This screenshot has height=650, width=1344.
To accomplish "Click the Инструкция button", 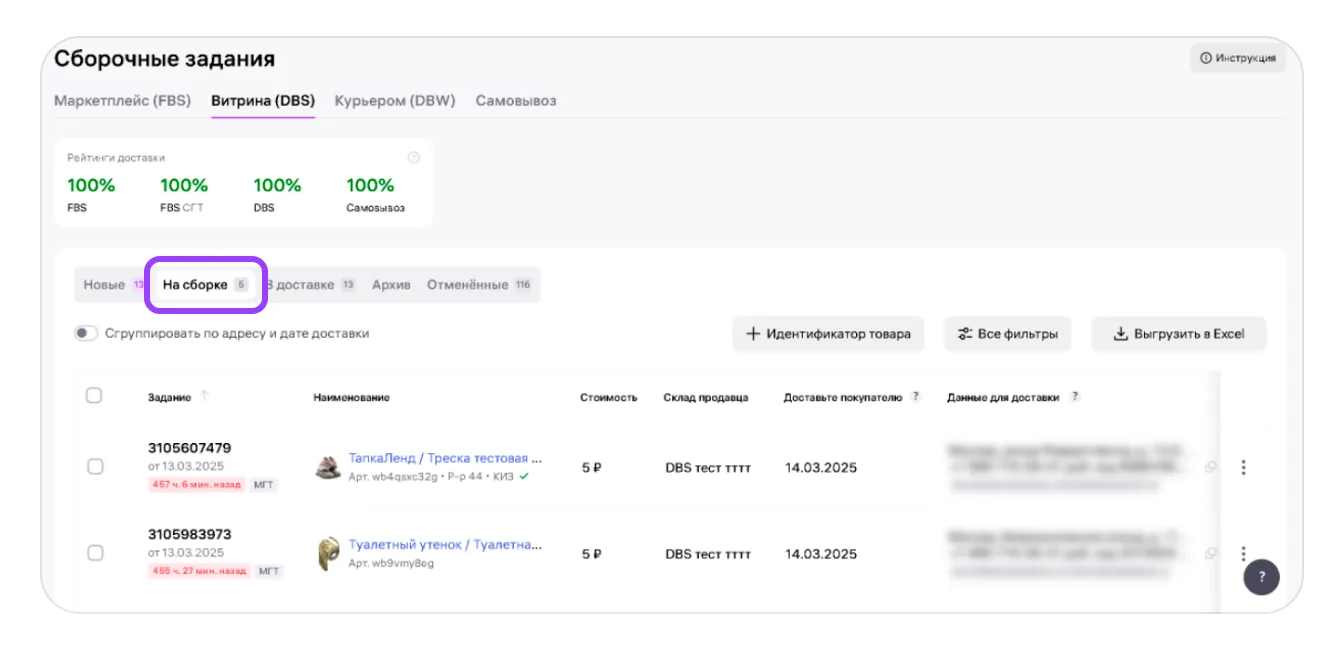I will pos(1237,58).
